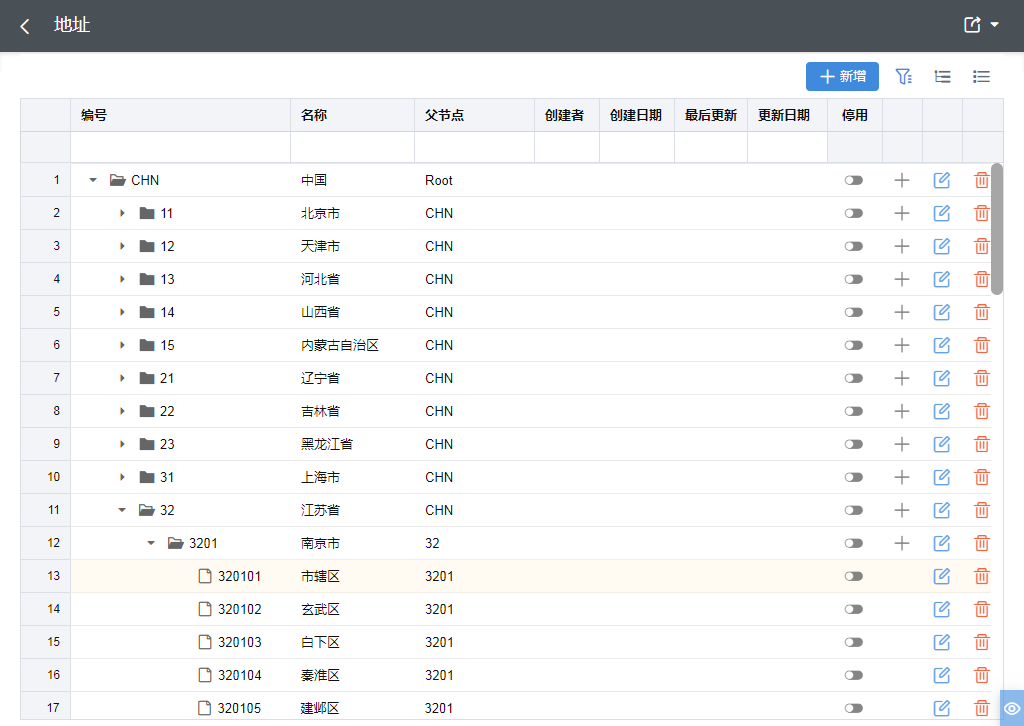Select tree item 320103

(x=230, y=642)
